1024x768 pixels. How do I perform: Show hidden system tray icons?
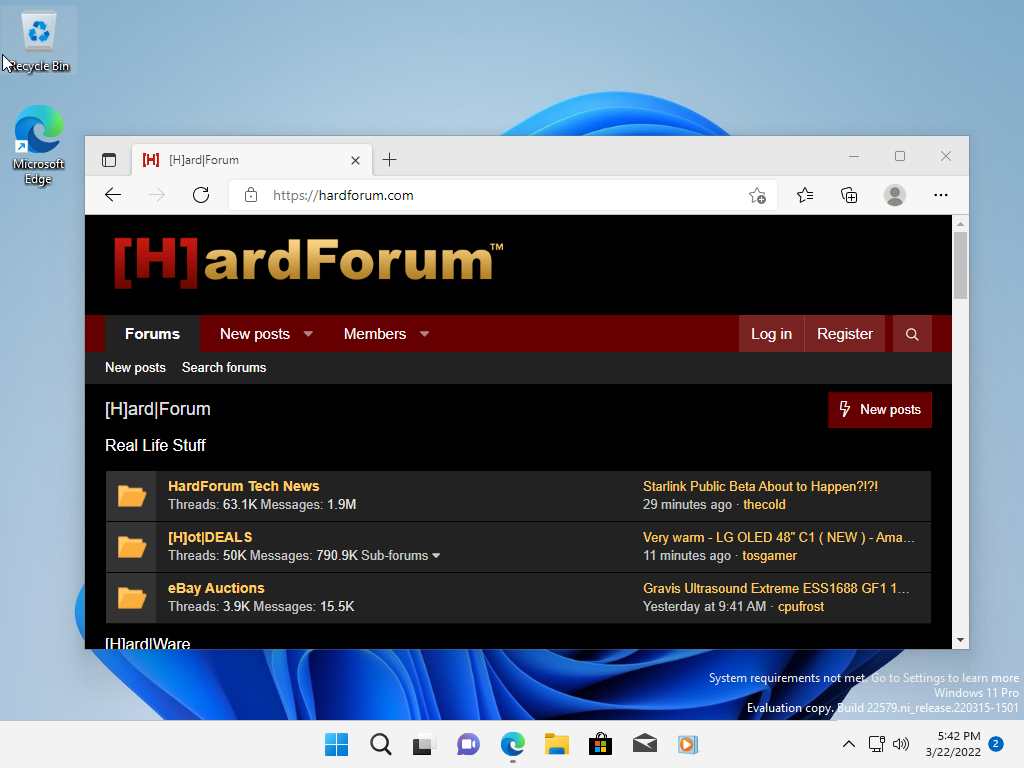click(848, 744)
